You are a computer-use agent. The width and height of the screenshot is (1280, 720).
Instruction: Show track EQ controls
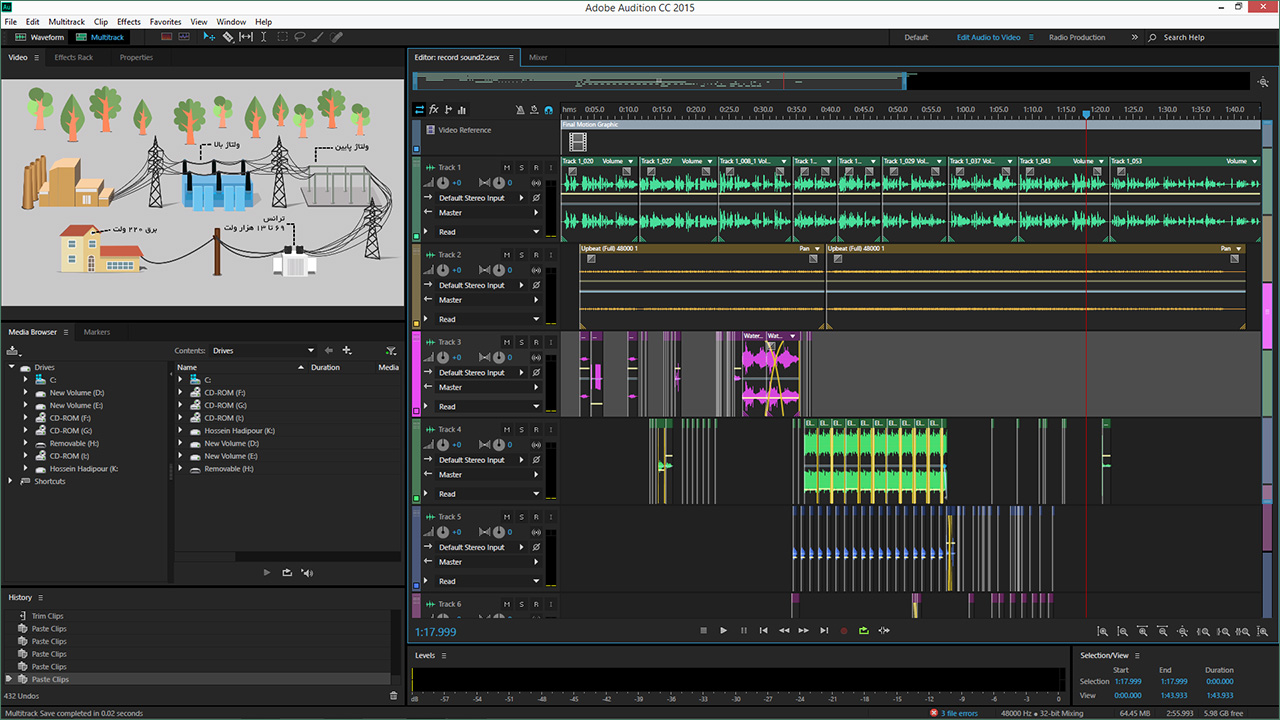coord(462,110)
